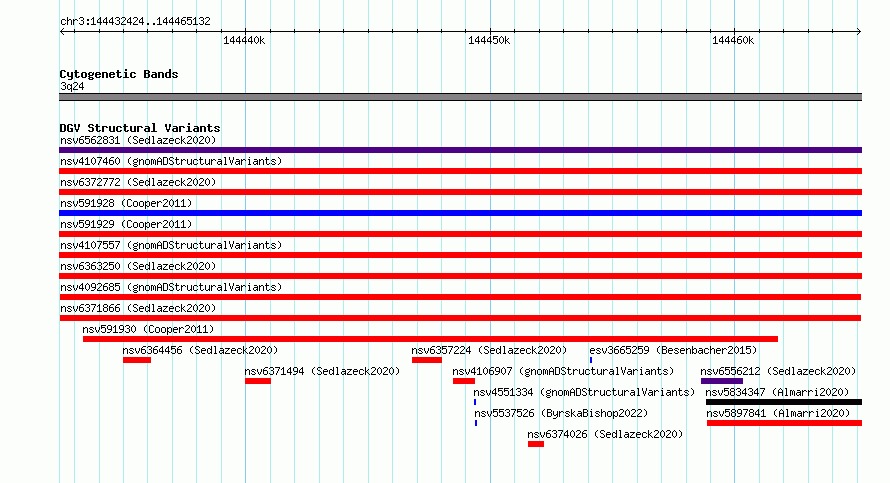Select the nsv6357224 (Sedlazeck2020) label
This screenshot has height=483, width=890.
pos(489,350)
